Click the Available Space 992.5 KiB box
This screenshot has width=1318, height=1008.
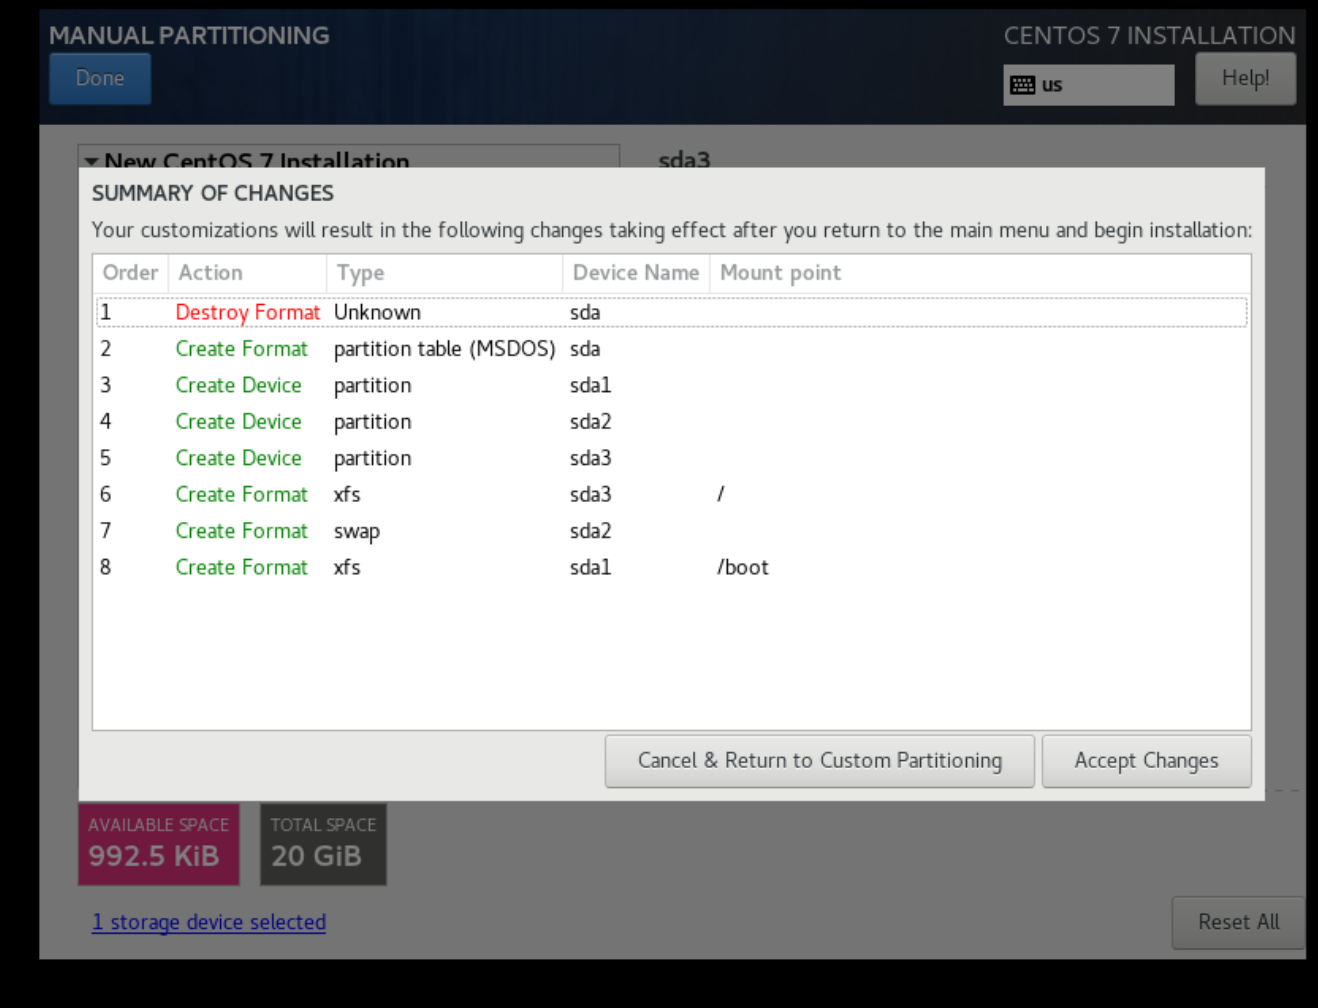159,844
